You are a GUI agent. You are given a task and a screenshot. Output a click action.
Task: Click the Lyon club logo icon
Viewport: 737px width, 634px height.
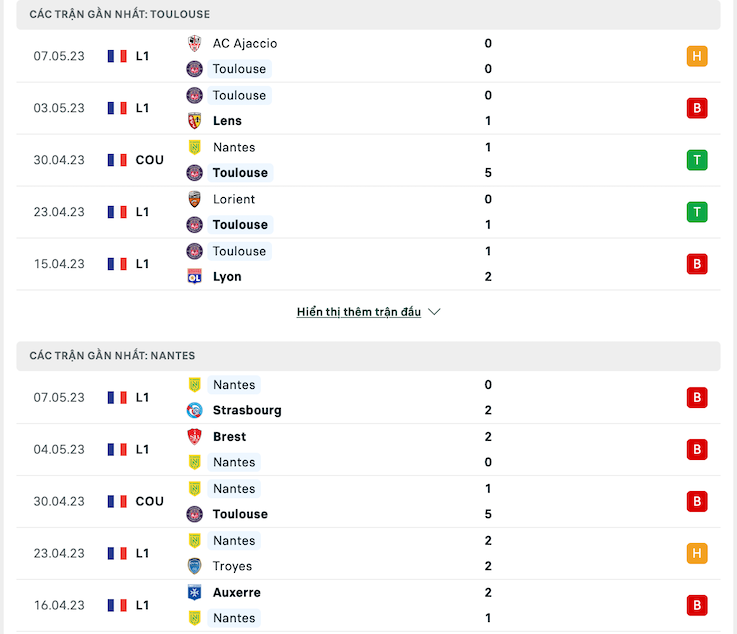(194, 277)
